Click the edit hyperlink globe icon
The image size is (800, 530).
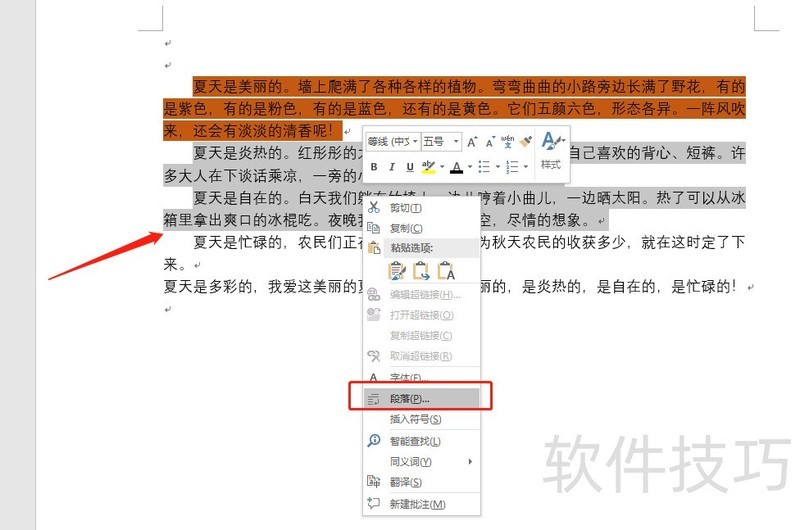(374, 294)
